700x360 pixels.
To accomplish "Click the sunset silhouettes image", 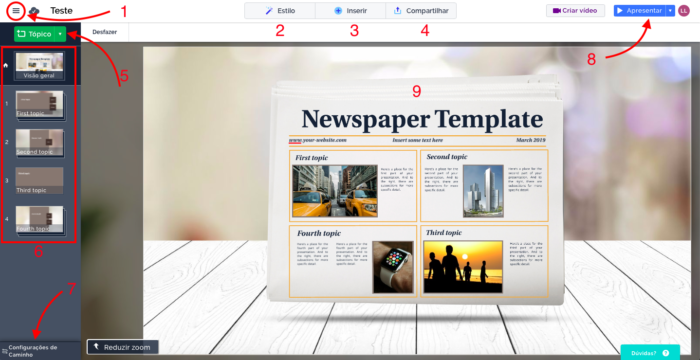I will tap(463, 267).
